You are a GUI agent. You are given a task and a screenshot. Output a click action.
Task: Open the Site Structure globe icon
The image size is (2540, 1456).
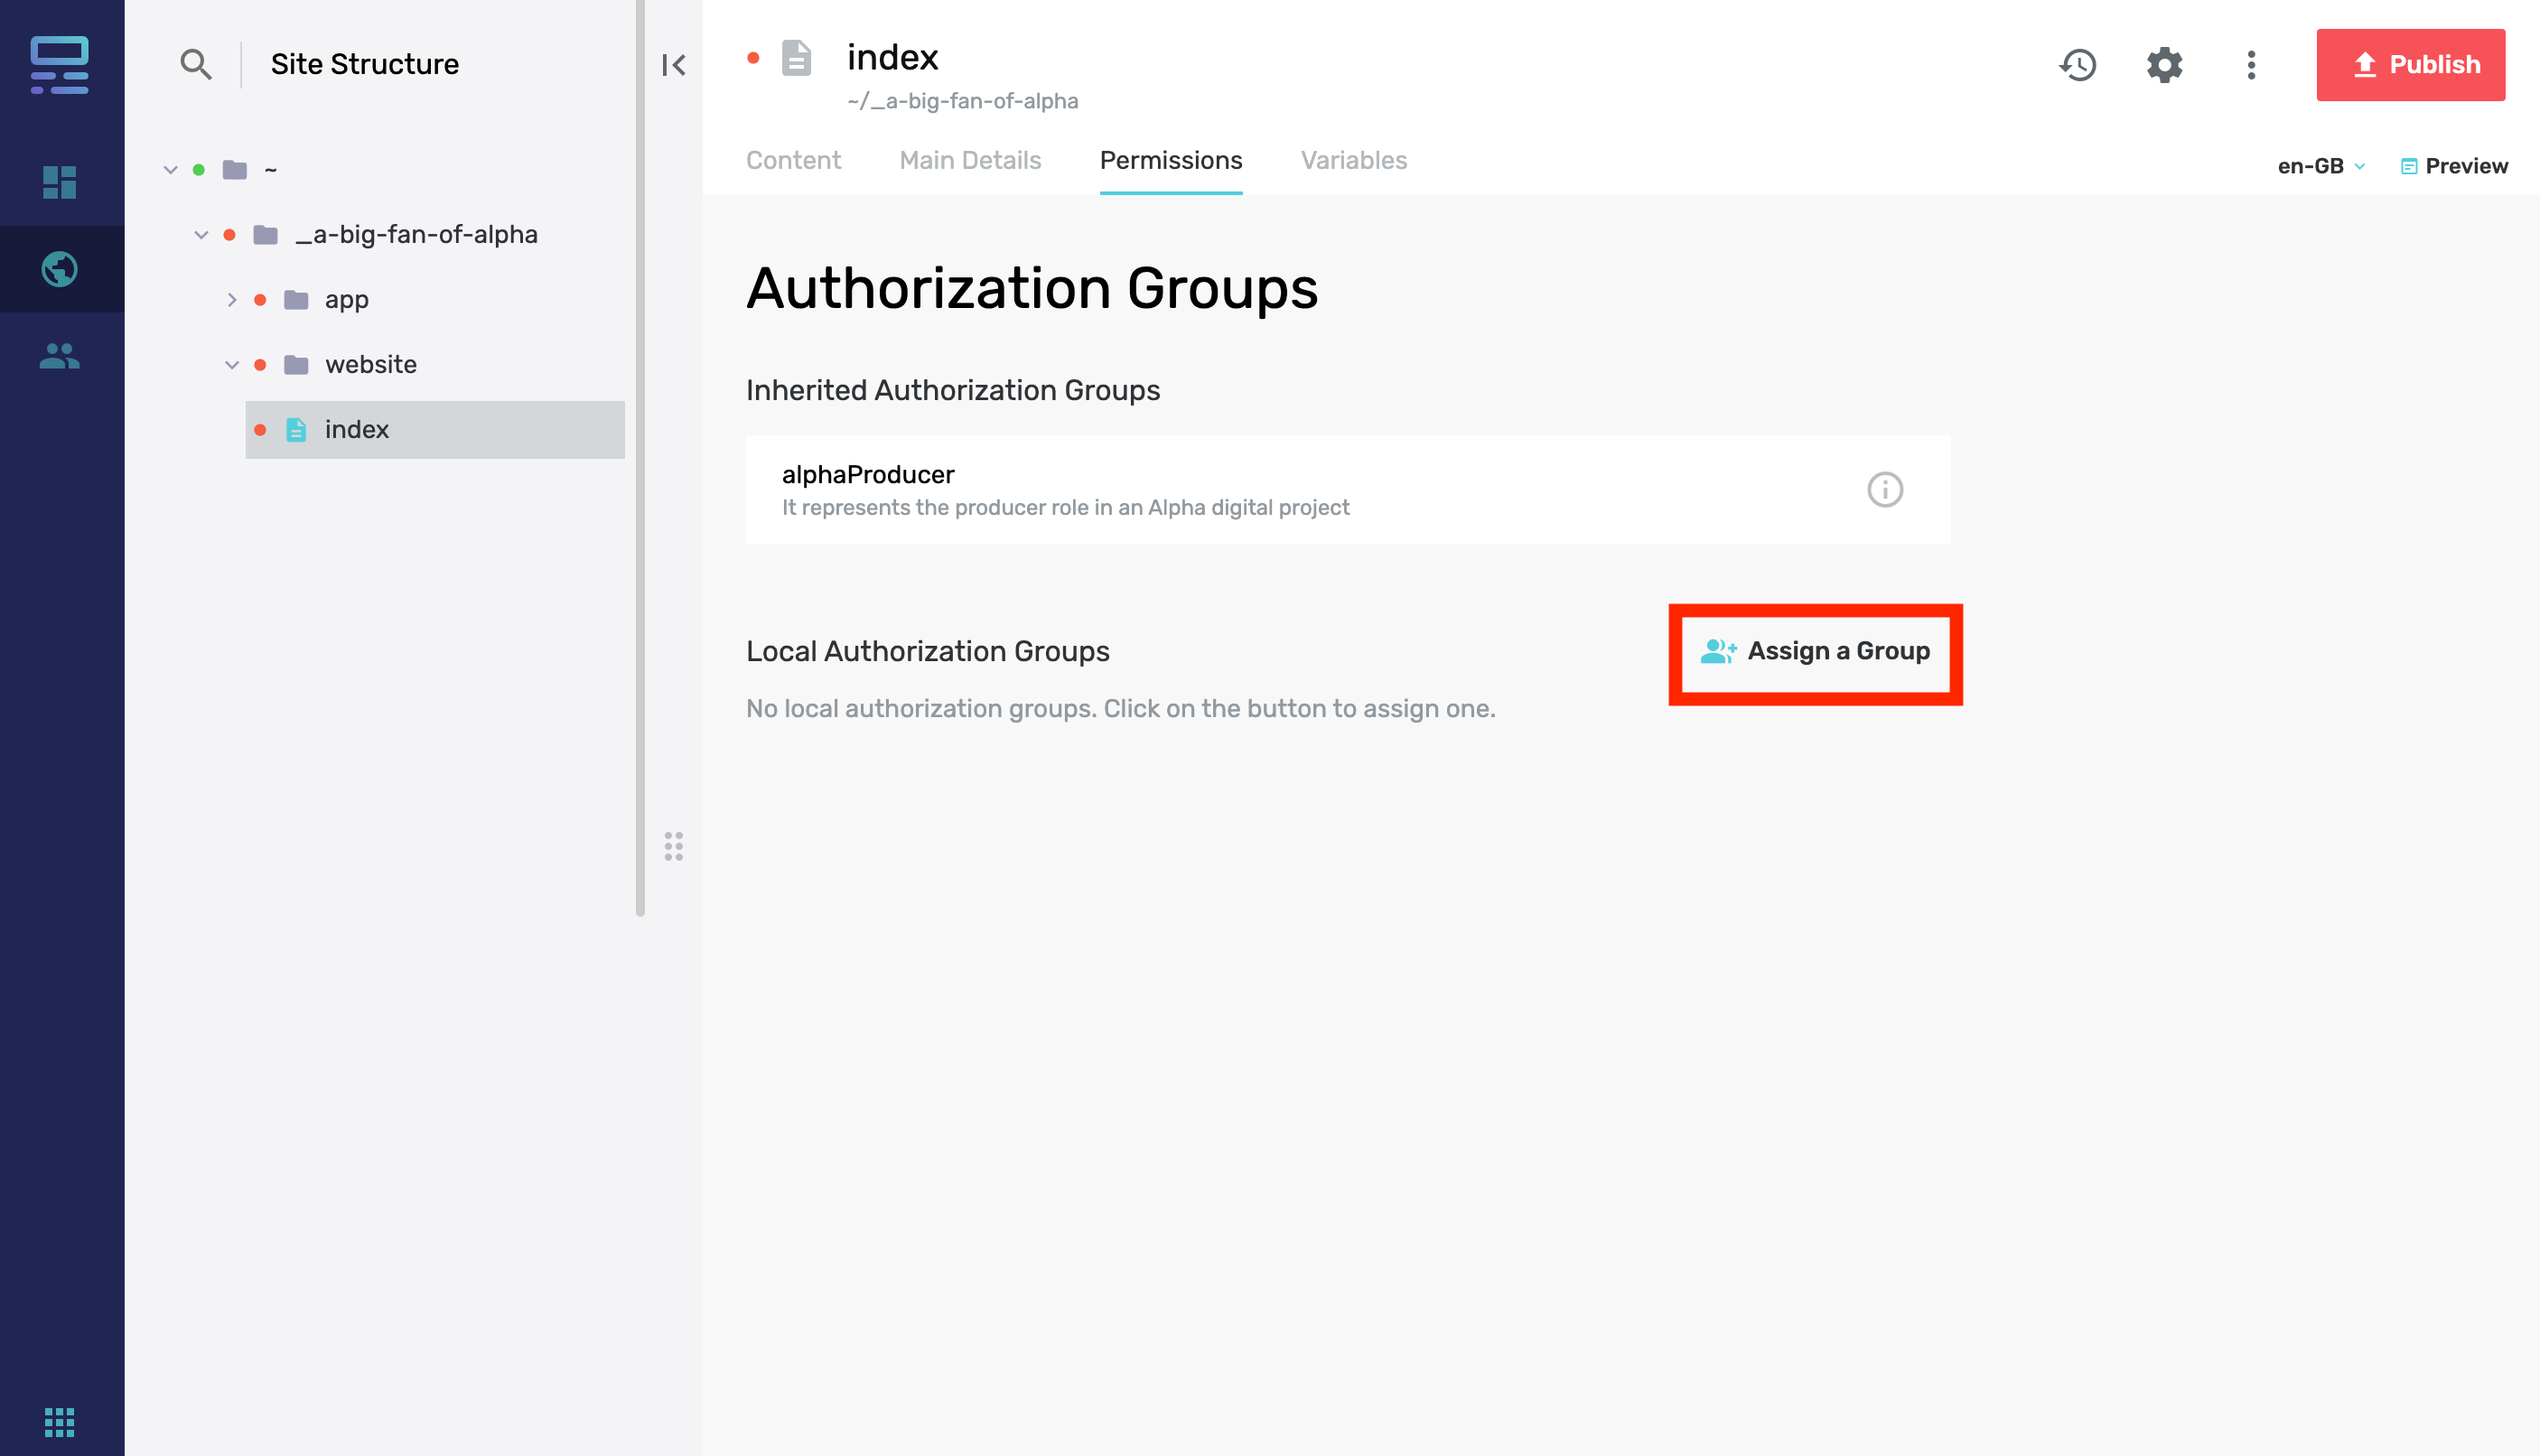(60, 269)
